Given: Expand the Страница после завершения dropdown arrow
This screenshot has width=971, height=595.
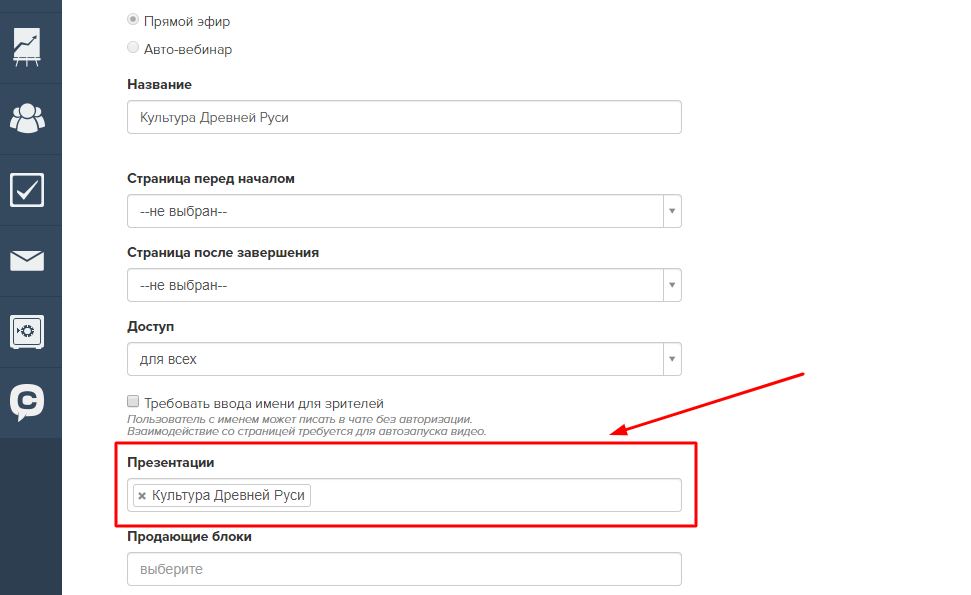Looking at the screenshot, I should [672, 285].
